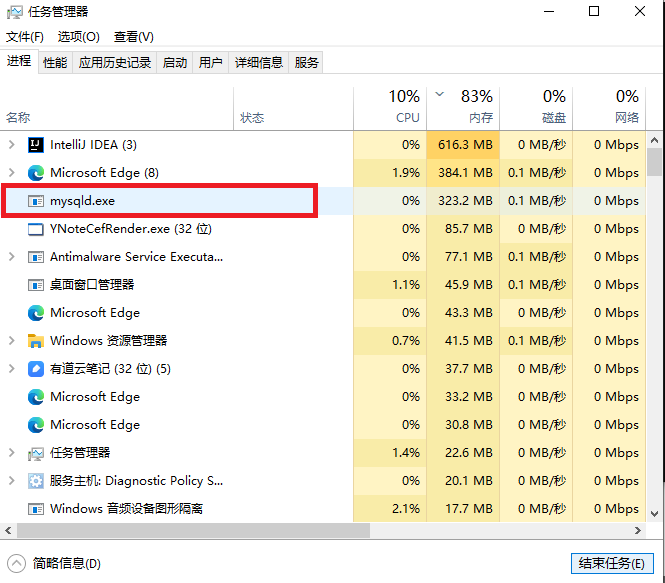Expand the Windows 资源管理器 group
The height and width of the screenshot is (583, 665).
click(12, 341)
